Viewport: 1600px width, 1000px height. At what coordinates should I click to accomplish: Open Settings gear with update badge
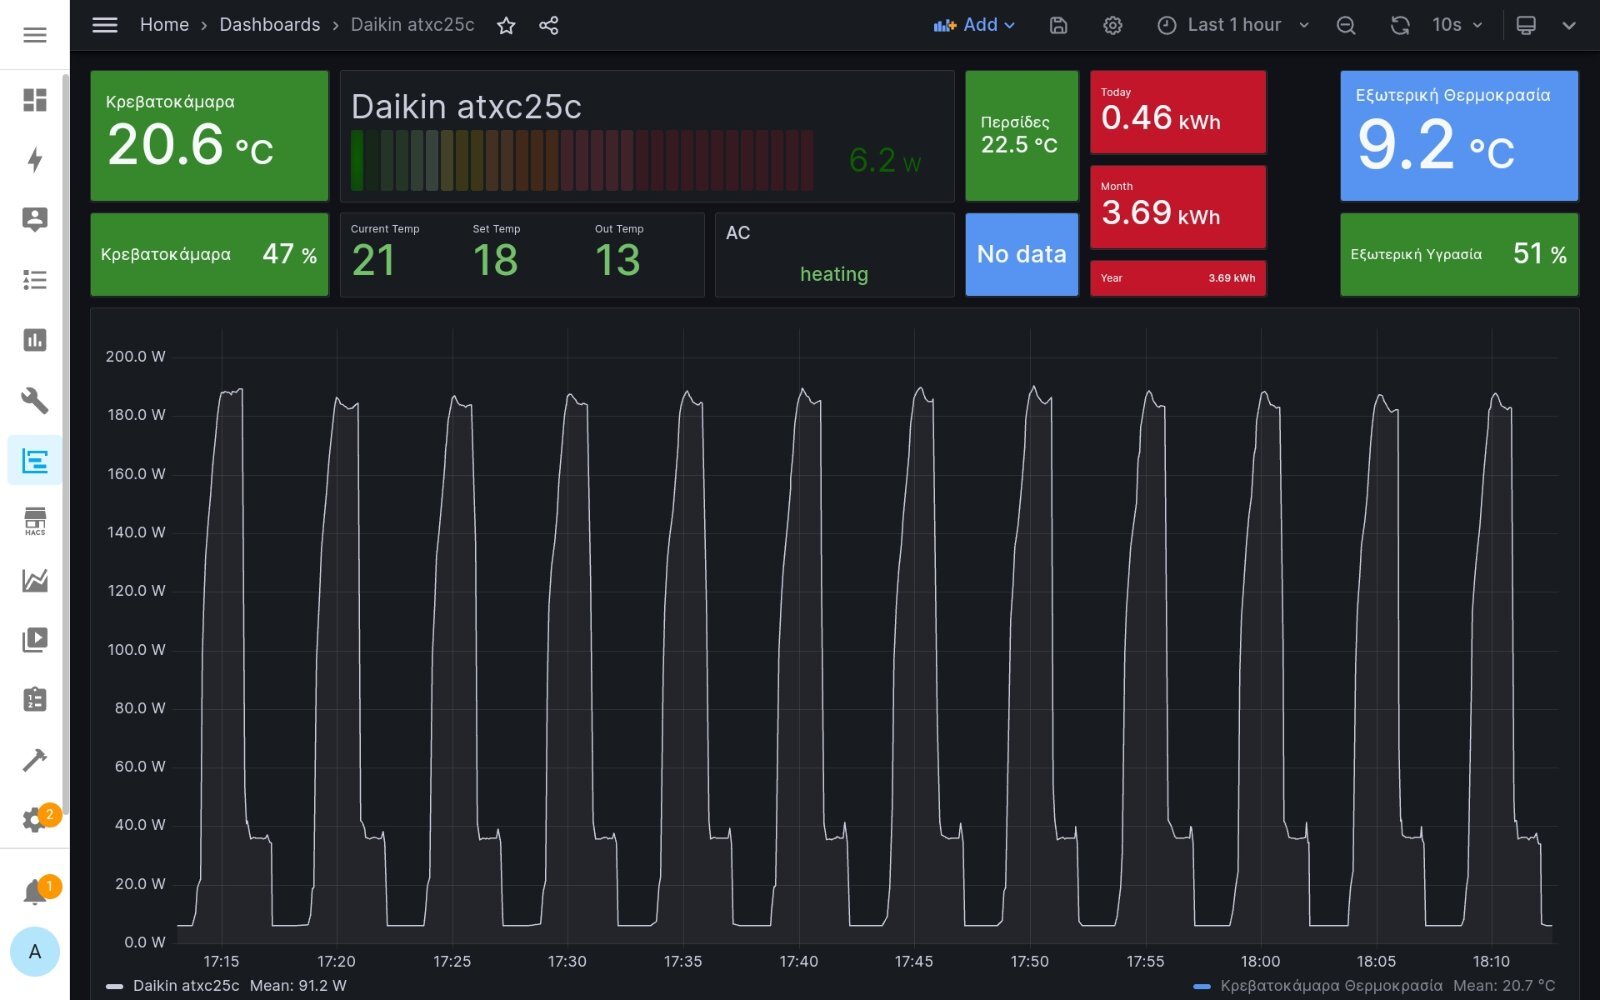[36, 820]
